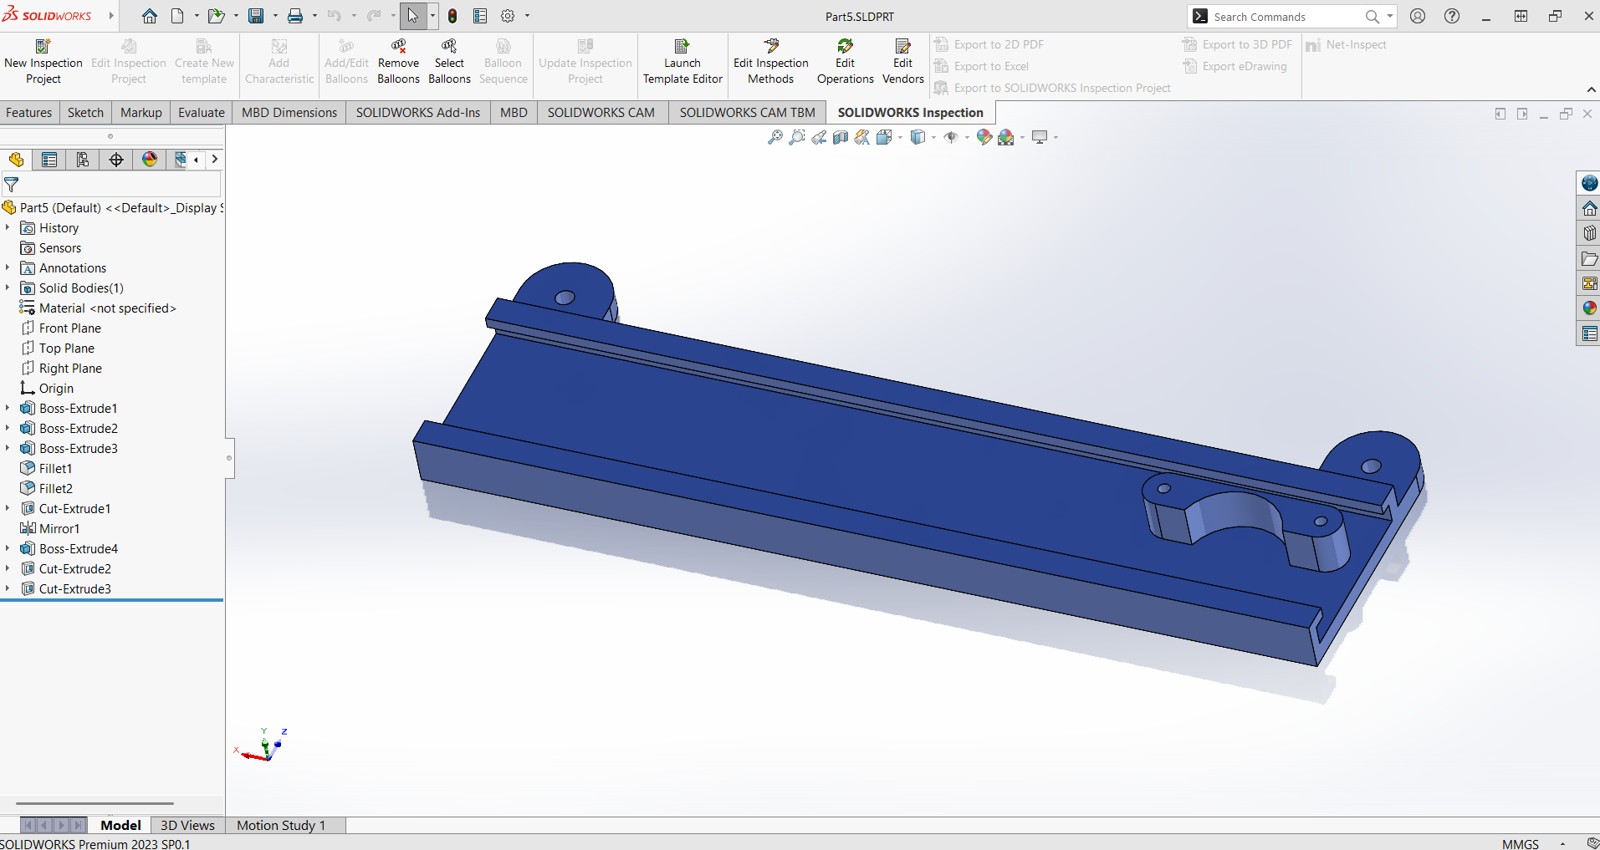This screenshot has height=850, width=1600.
Task: Click New Inspection Project
Action: click(43, 62)
